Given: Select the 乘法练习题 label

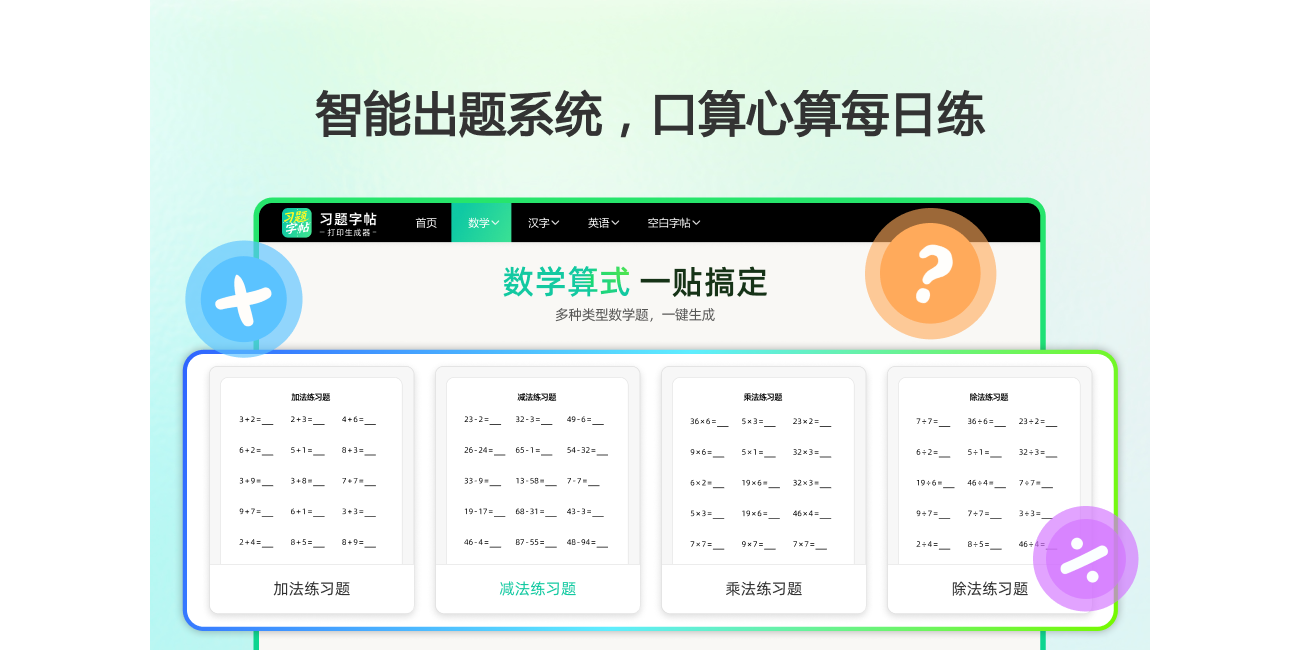Looking at the screenshot, I should (763, 589).
